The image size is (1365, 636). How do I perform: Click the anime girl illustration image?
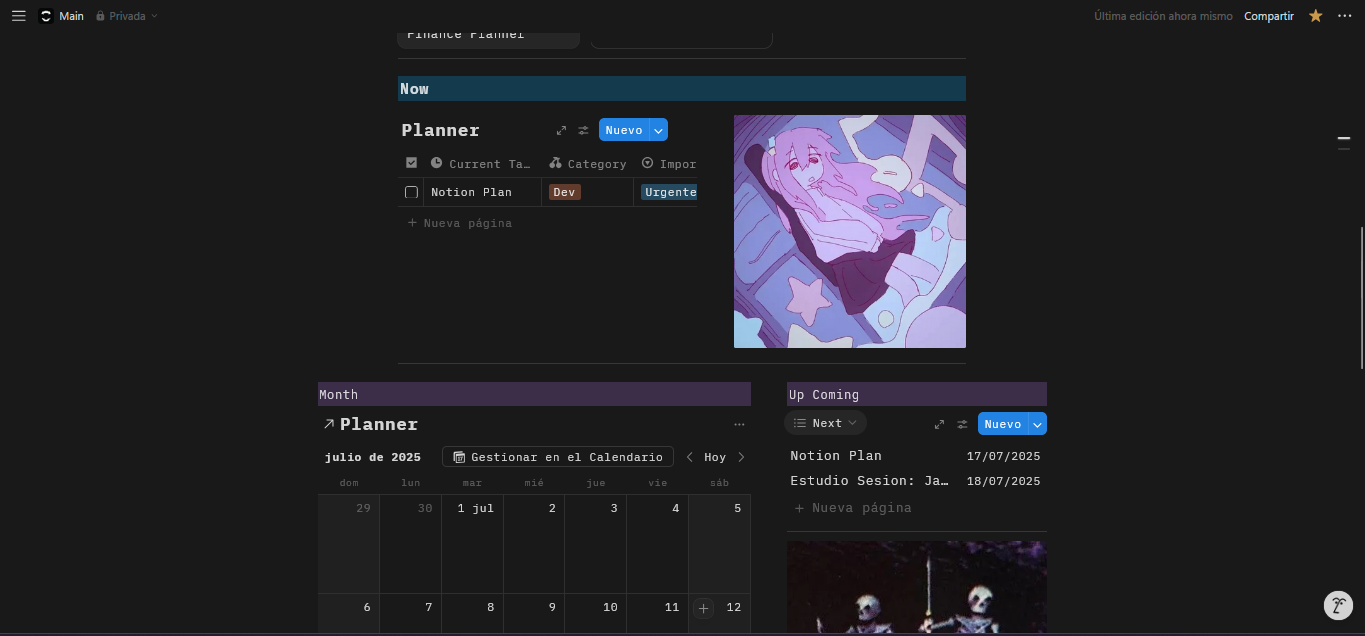point(850,231)
